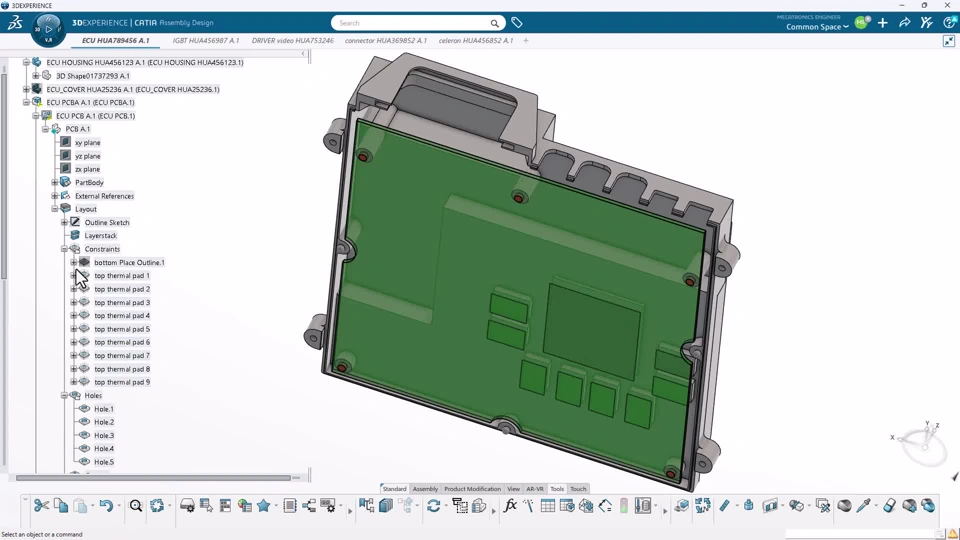Image resolution: width=960 pixels, height=540 pixels.
Task: Click the compass play button
Action: [48, 29]
